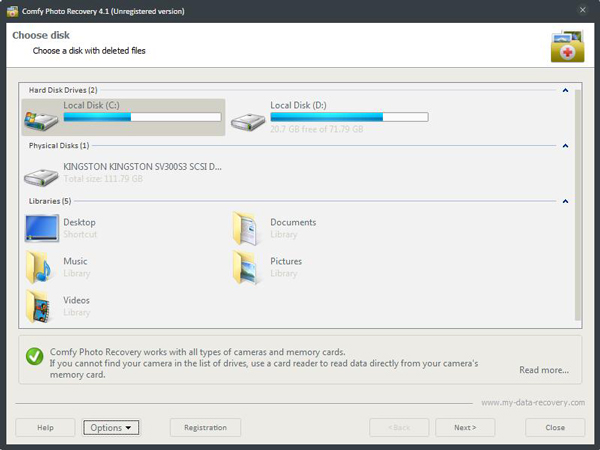
Task: Select the Local Disk (D:) drive icon
Action: pos(248,121)
